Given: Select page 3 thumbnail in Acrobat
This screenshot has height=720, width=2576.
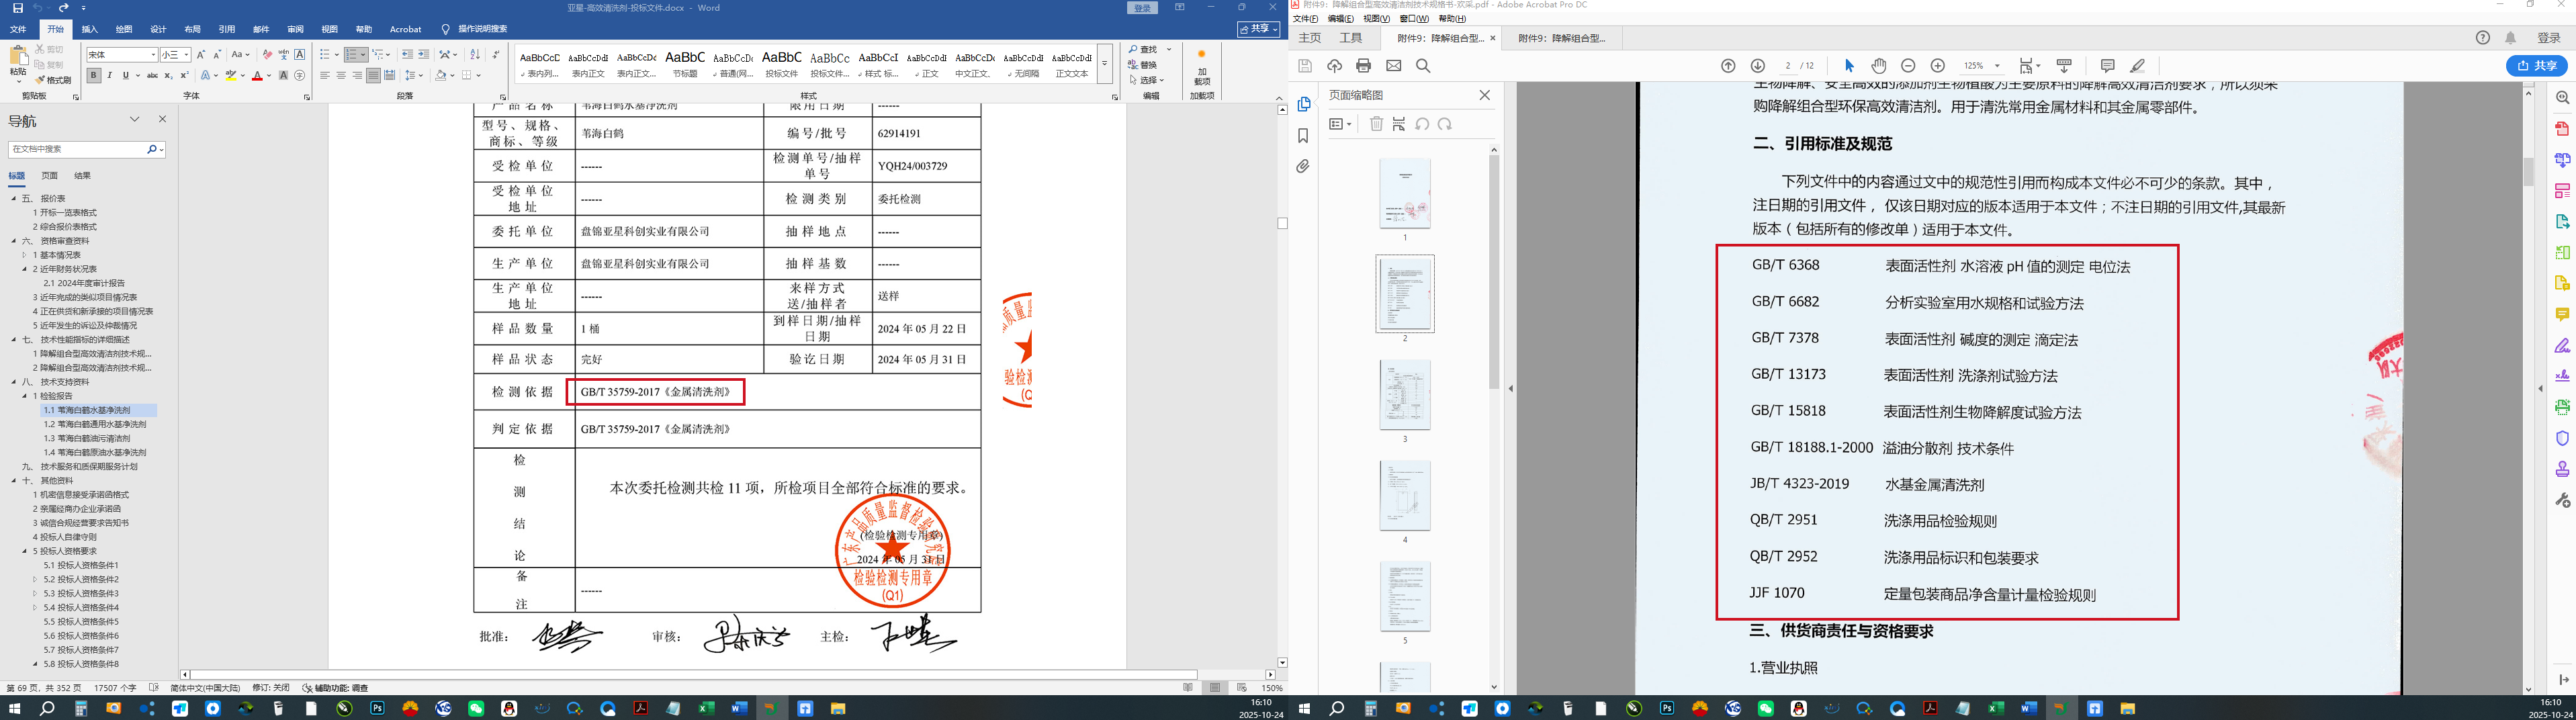Looking at the screenshot, I should pyautogui.click(x=1405, y=395).
